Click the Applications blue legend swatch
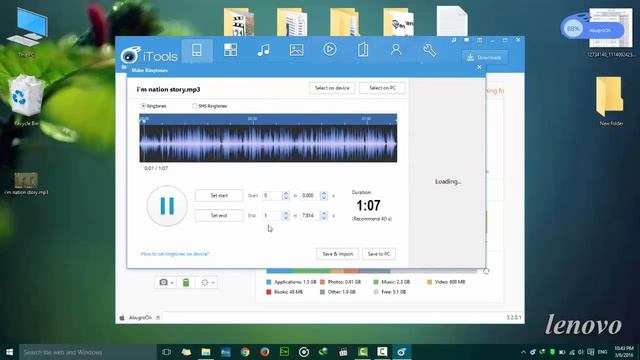Screen dimensions: 640x360 269,282
